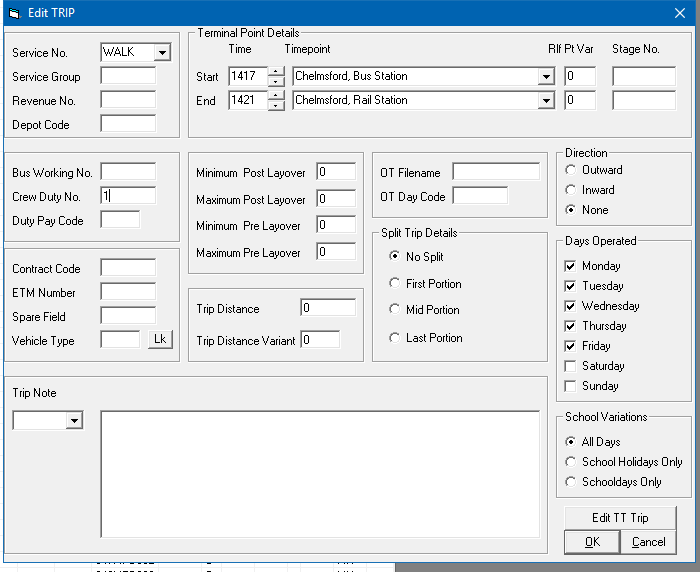Expand the End timepoint dropdown list
The image size is (700, 572).
point(546,100)
